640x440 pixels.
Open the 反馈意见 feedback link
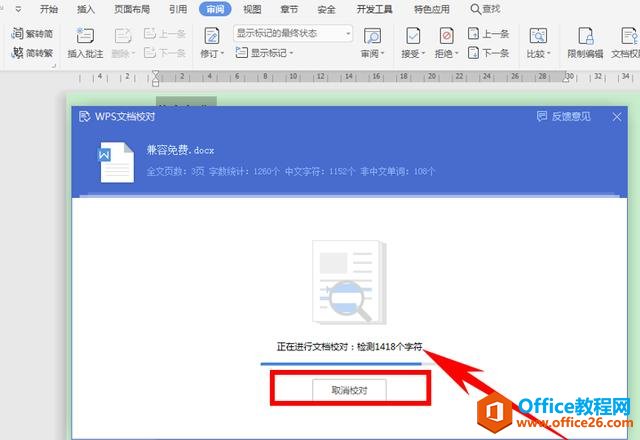click(564, 117)
